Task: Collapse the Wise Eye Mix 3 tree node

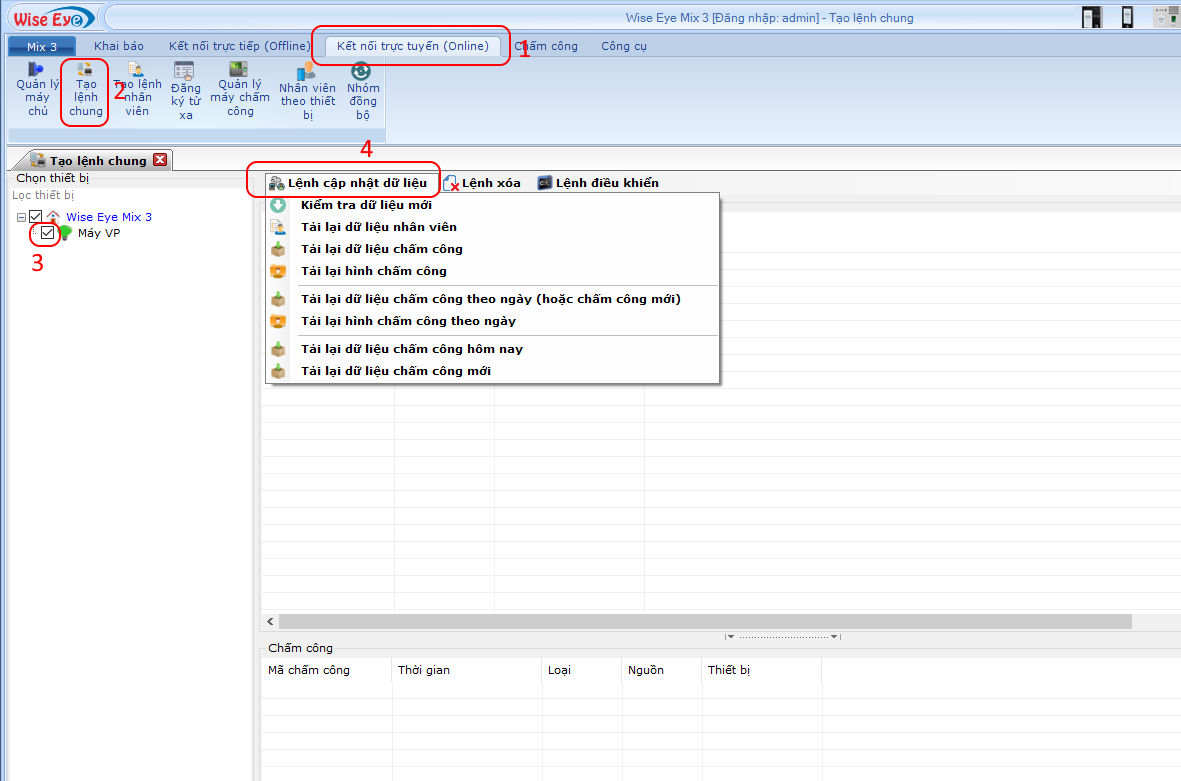Action: click(23, 216)
